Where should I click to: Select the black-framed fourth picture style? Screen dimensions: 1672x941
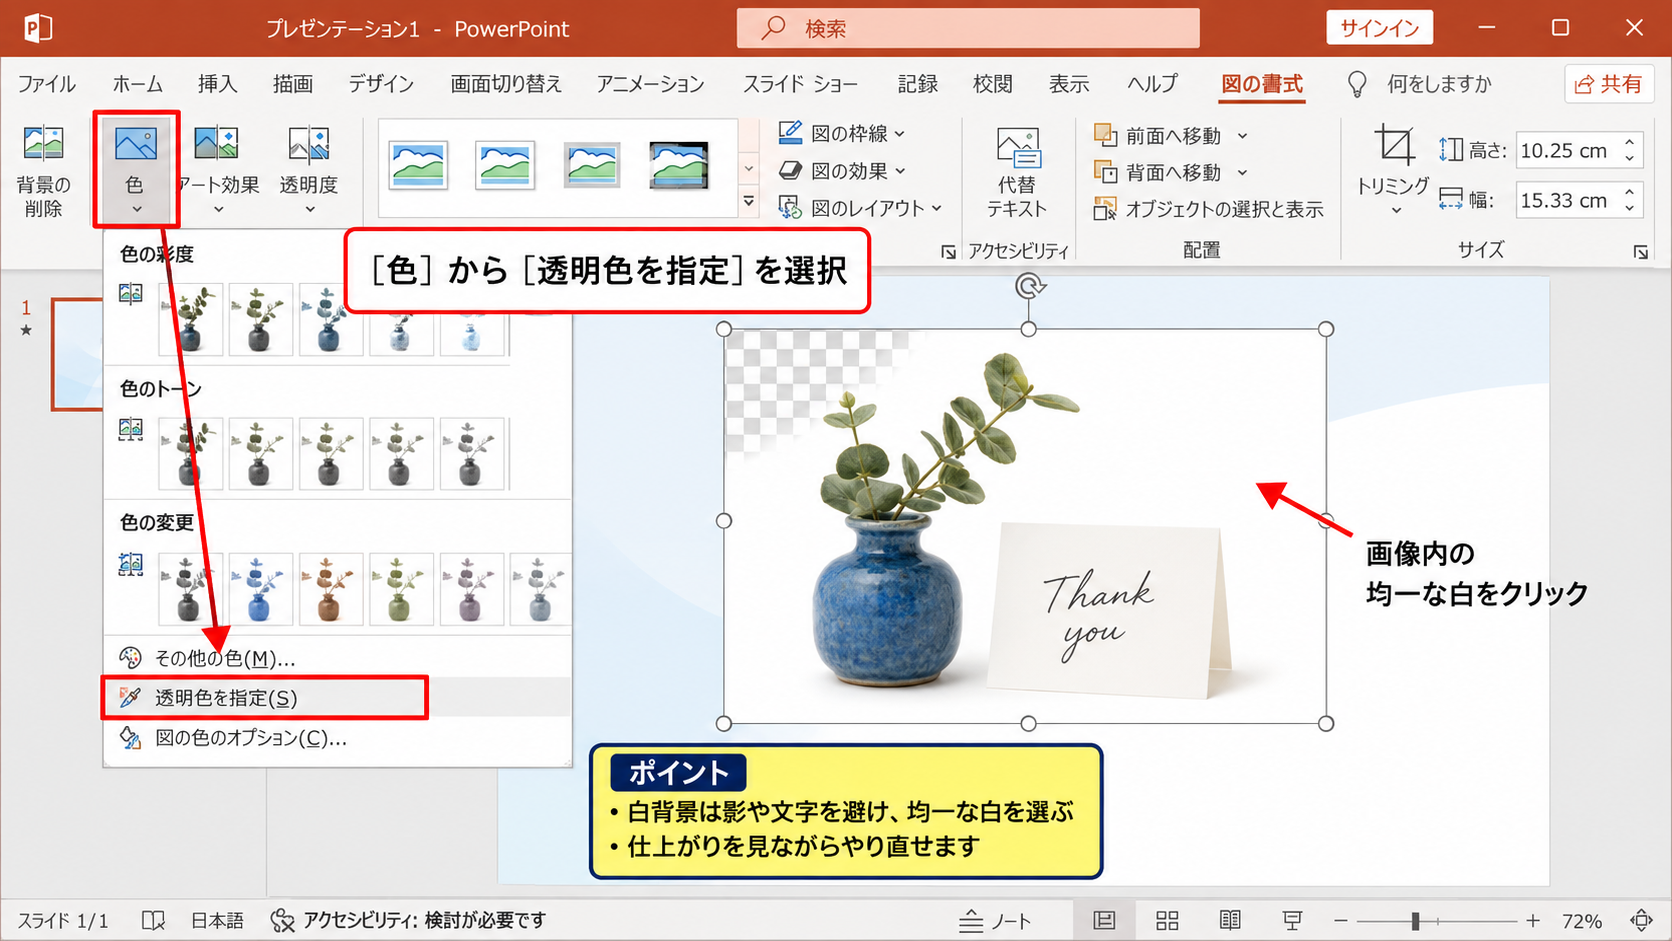[x=679, y=166]
